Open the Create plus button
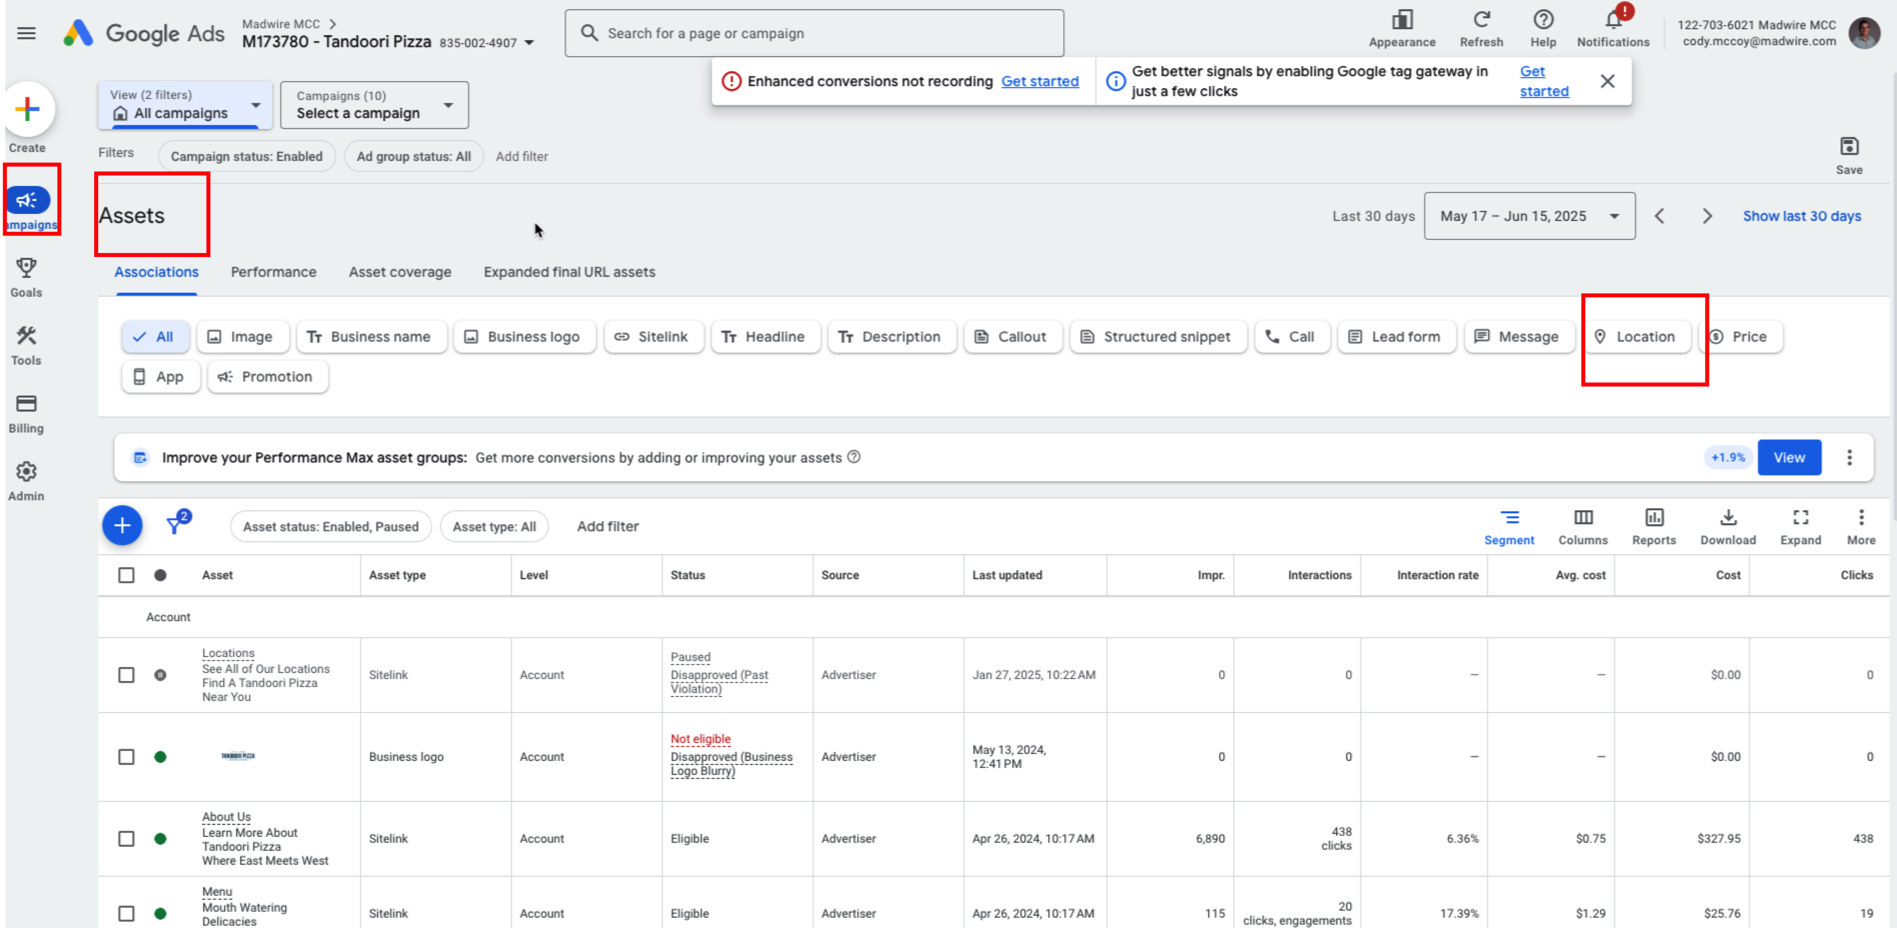 click(x=28, y=109)
